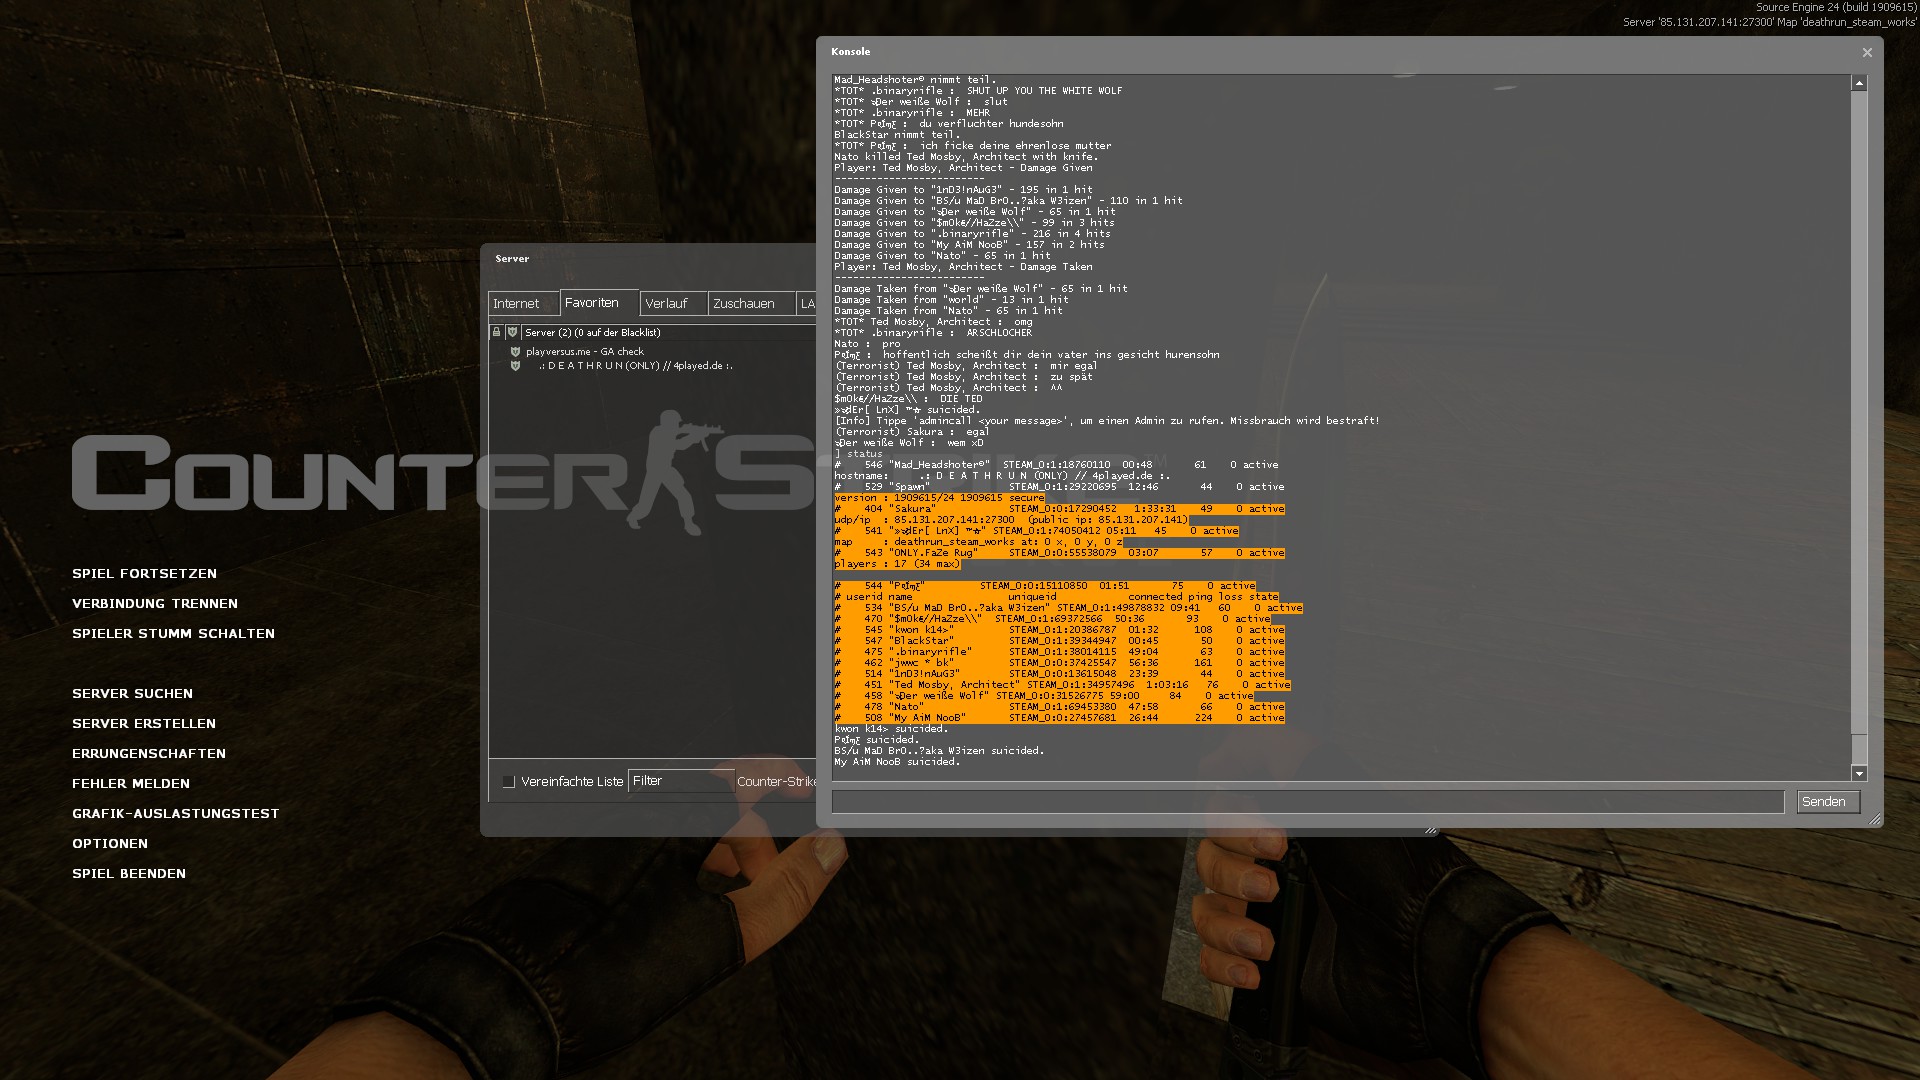
Task: Click the highlighted 'BlackStar' status row
Action: click(1059, 641)
